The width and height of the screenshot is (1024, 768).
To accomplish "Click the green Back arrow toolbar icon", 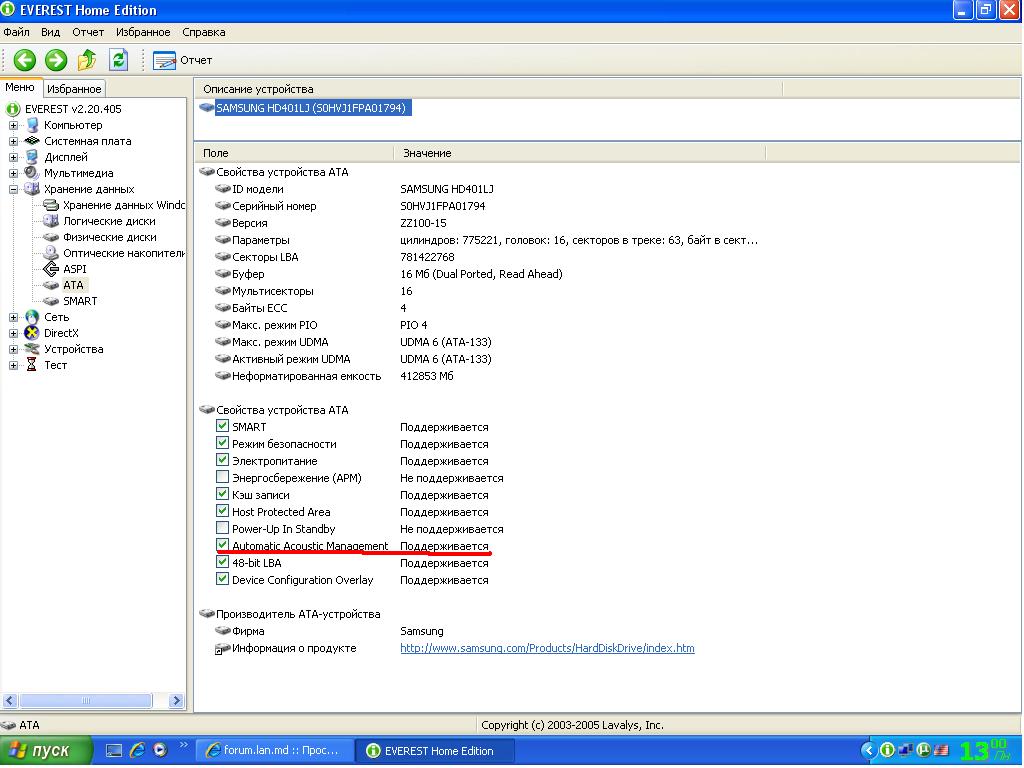I will point(24,60).
